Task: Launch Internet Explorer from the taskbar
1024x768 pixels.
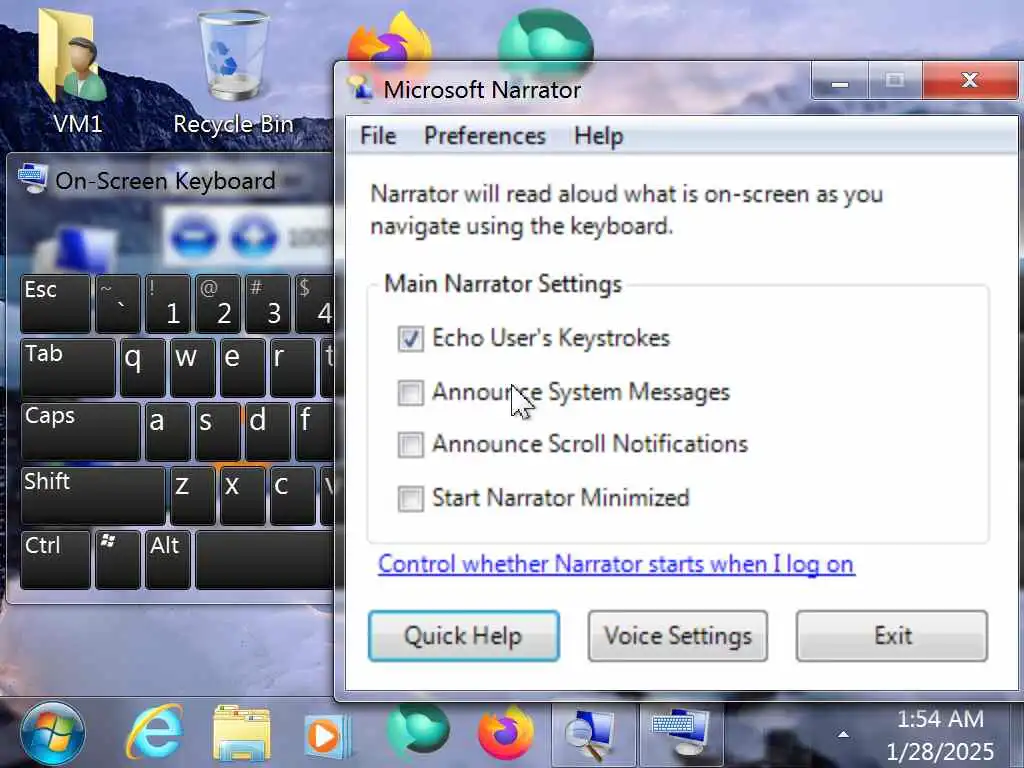Action: tap(154, 733)
